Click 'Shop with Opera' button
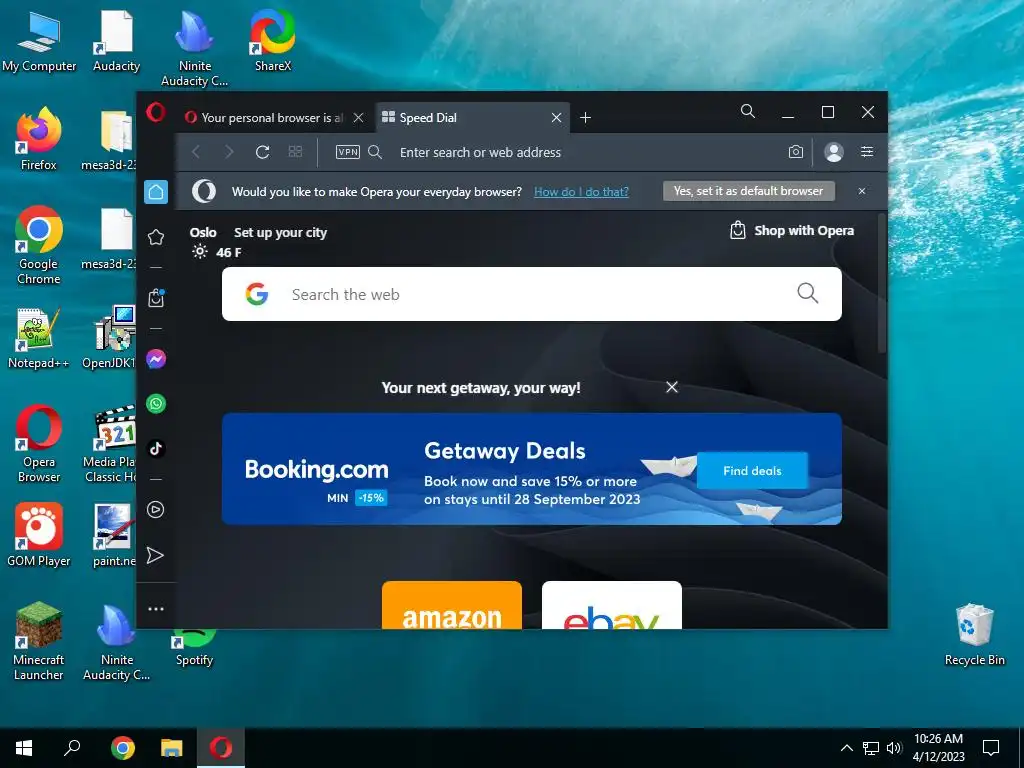 point(792,231)
